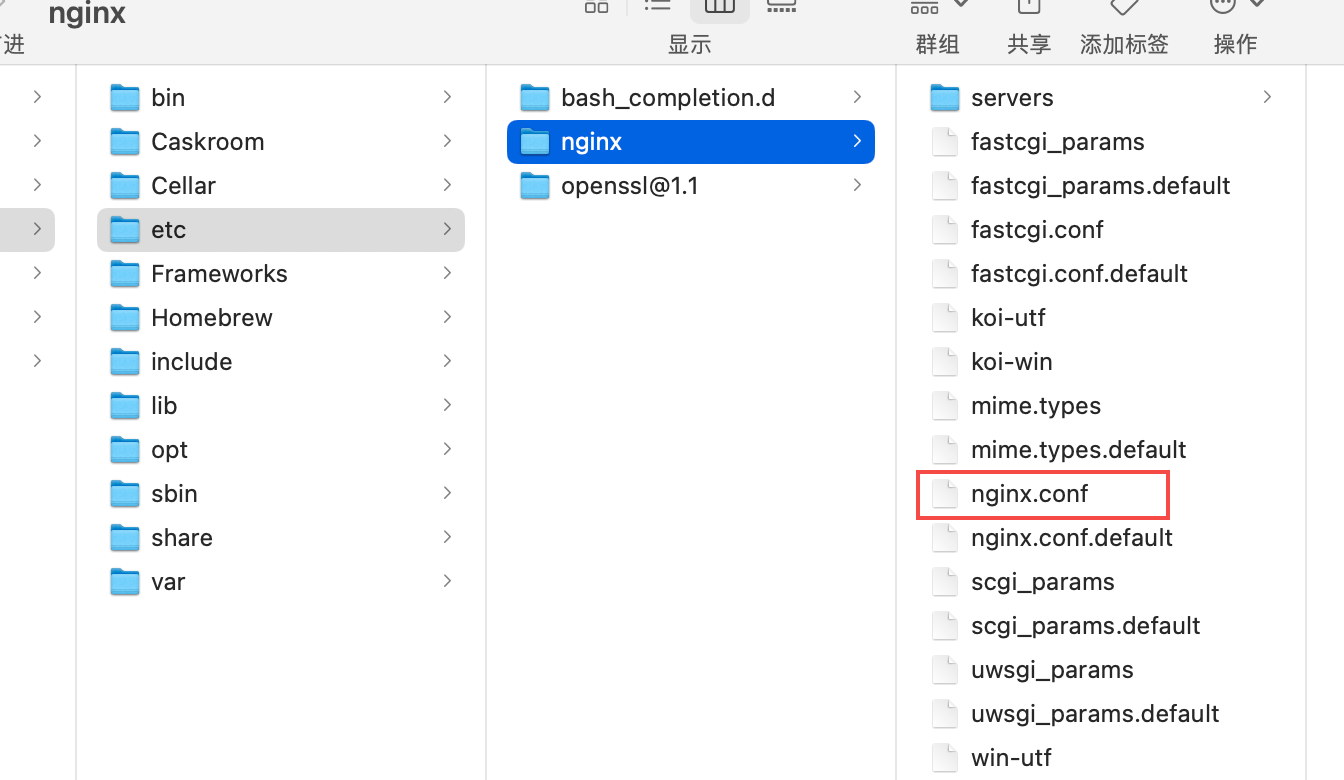This screenshot has width=1344, height=780.
Task: Expand the Frameworks folder chevron
Action: pos(447,273)
